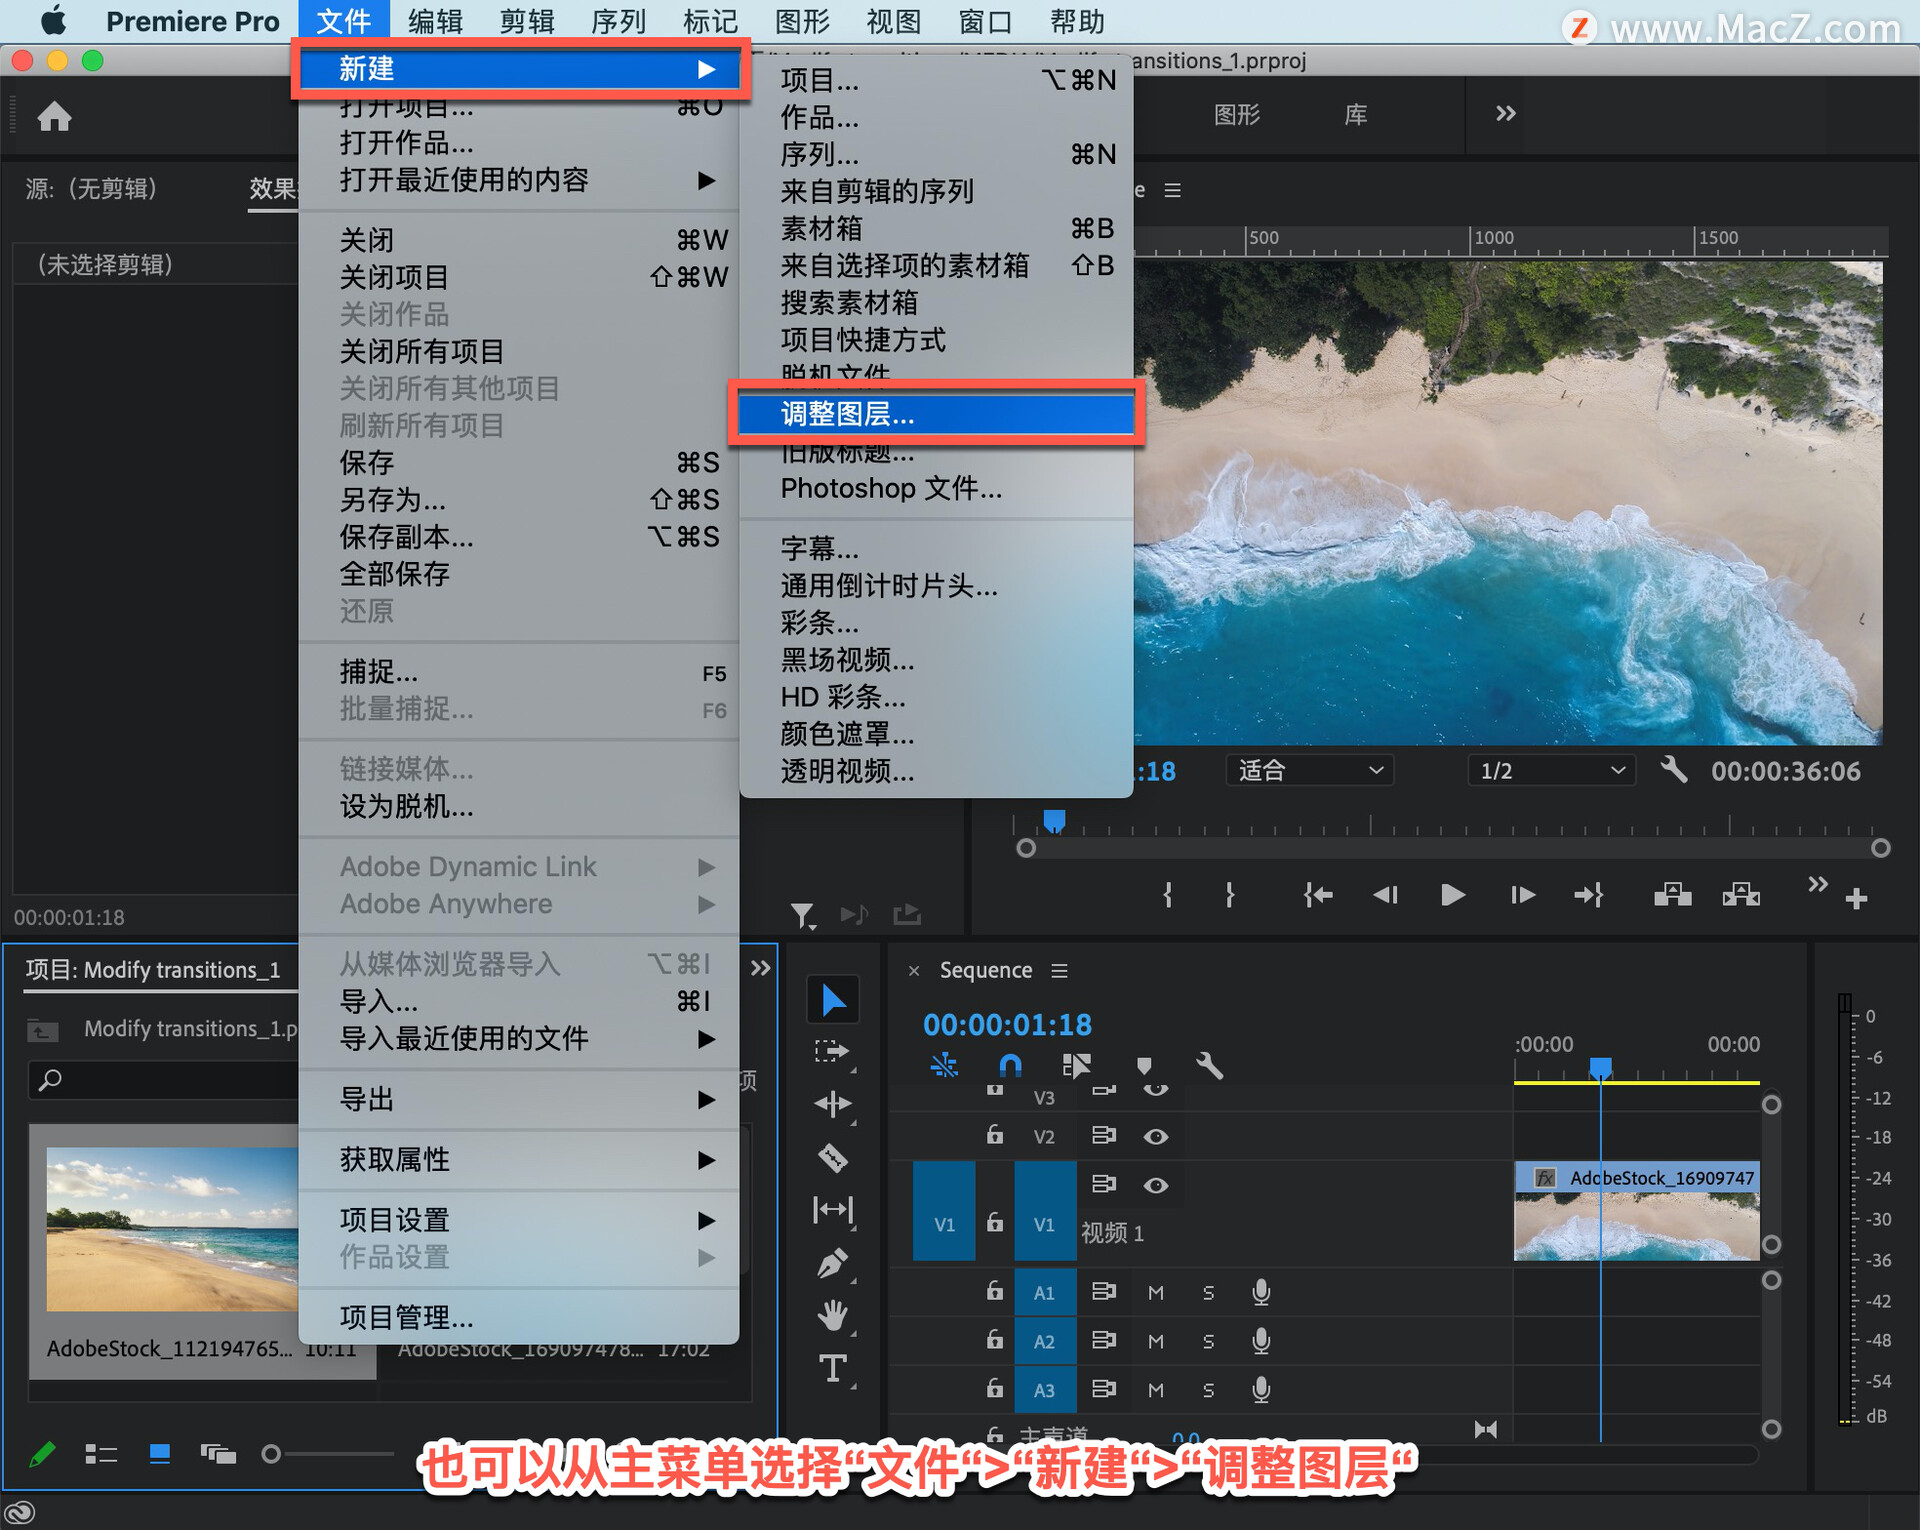Select the Pen tool

832,1263
